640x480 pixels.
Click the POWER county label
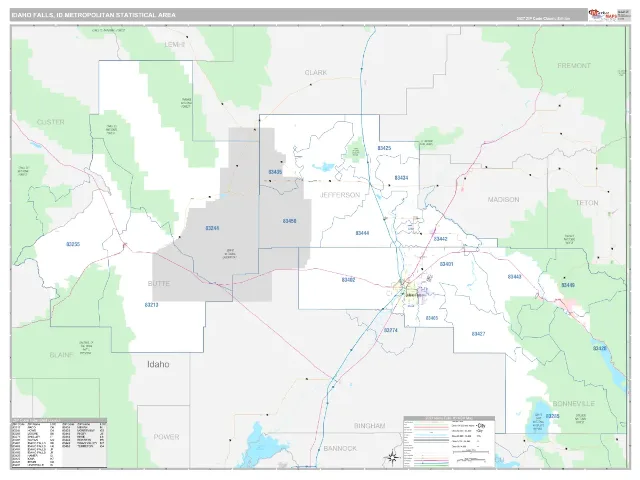coord(167,437)
